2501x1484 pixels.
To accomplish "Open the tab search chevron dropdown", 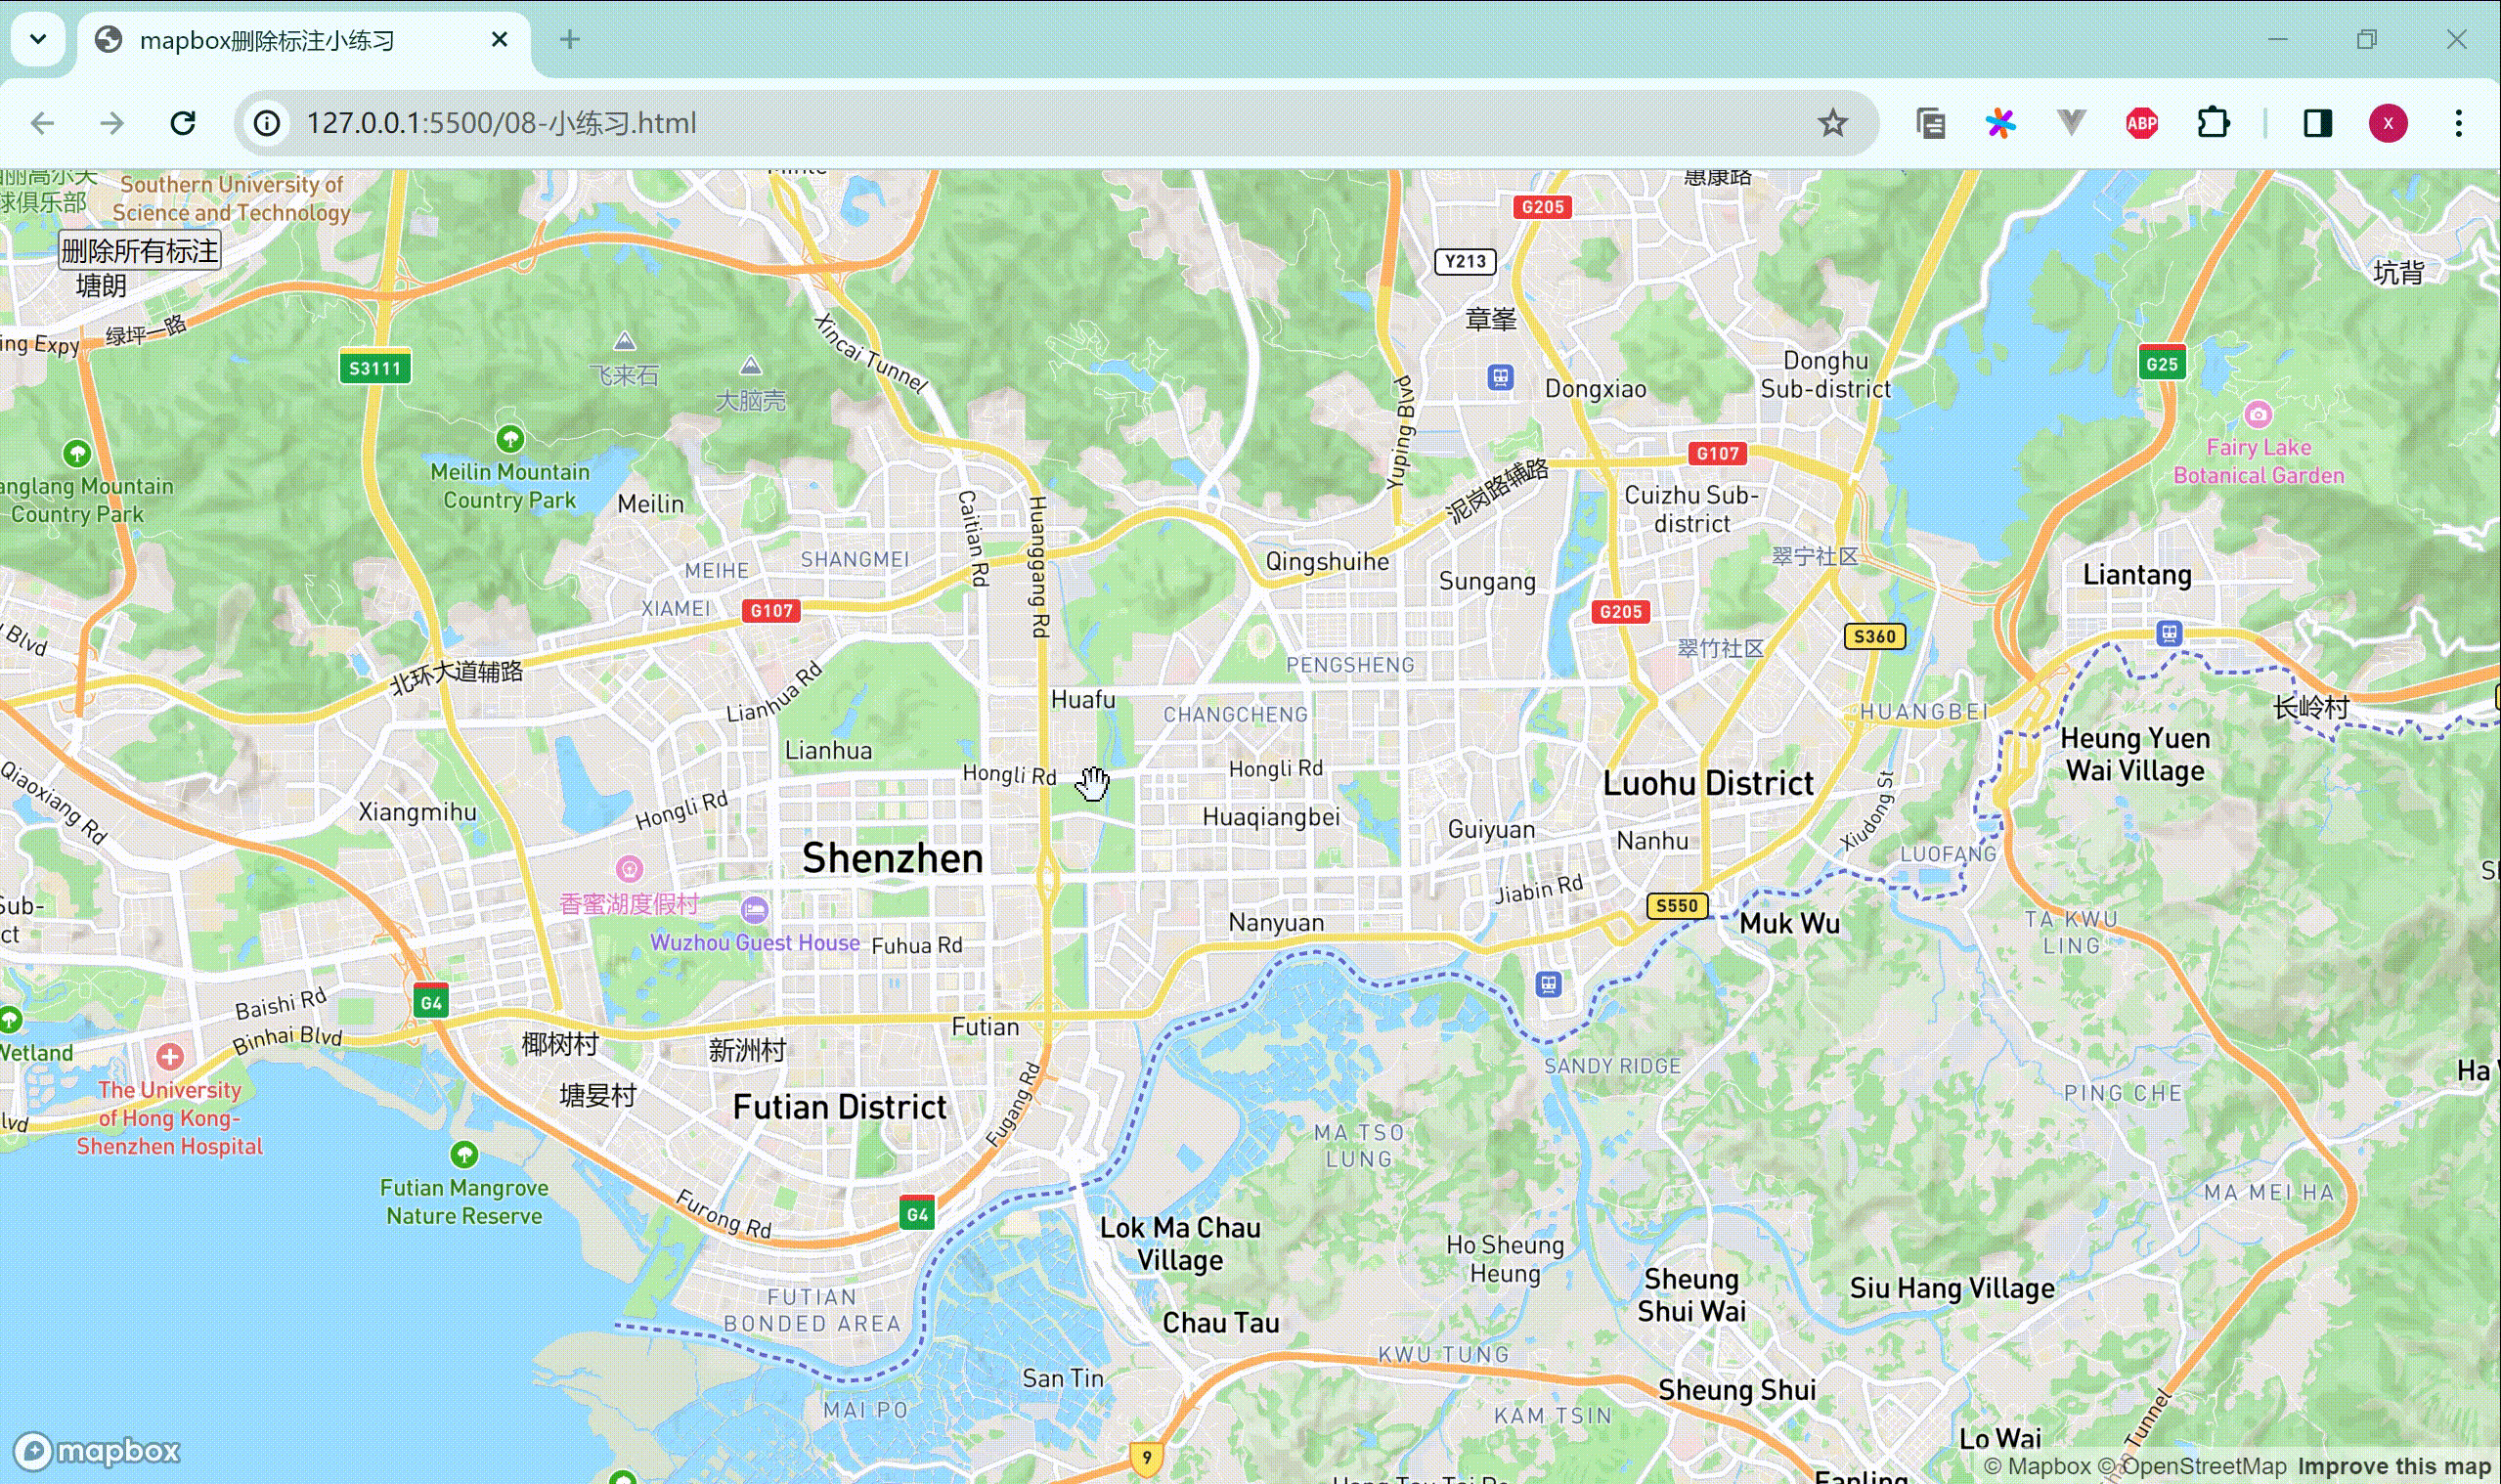I will coord(37,40).
